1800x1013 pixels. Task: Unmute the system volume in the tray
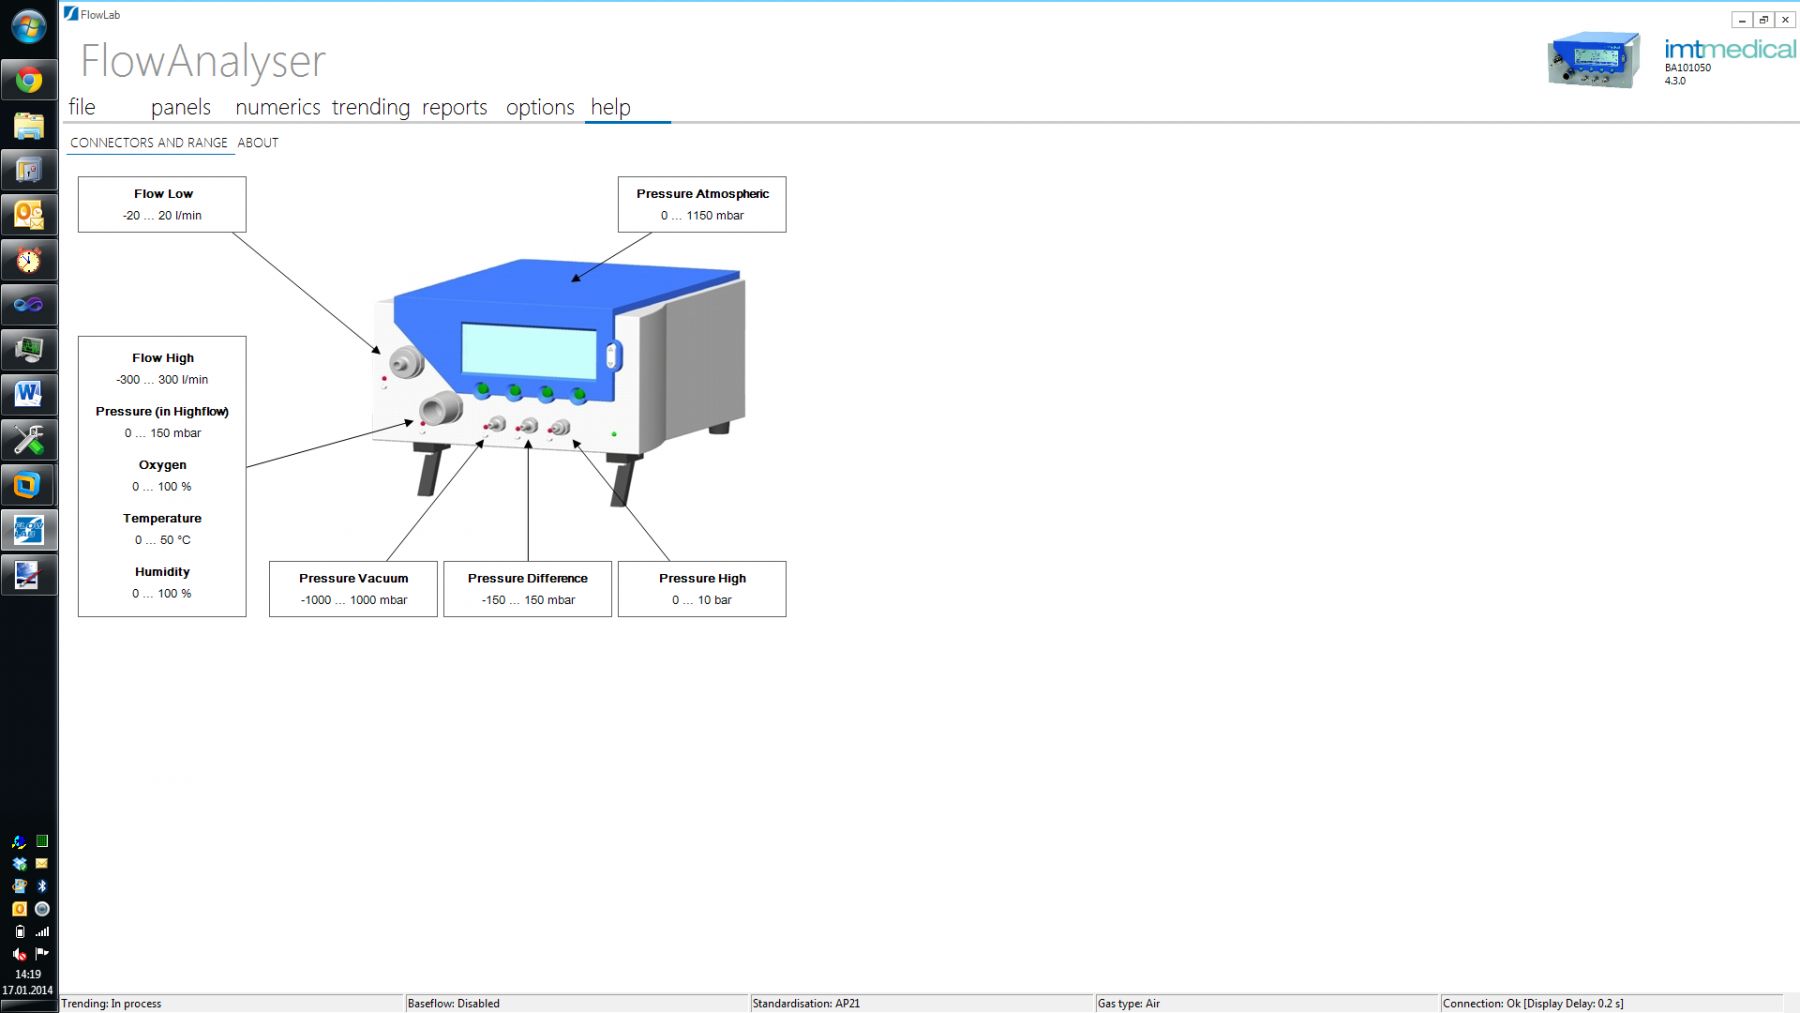(x=18, y=953)
